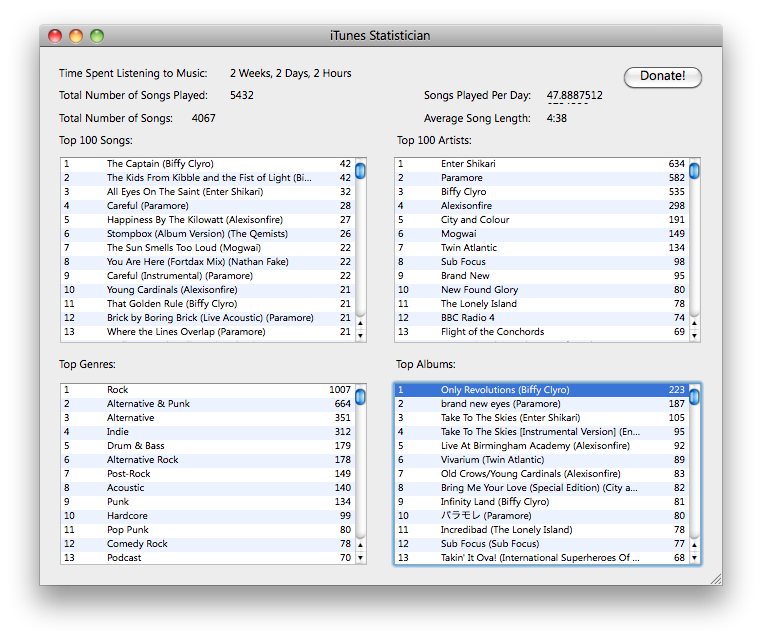Click Top 100 Songs scrollbar thumb
This screenshot has width=762, height=640.
[x=360, y=171]
